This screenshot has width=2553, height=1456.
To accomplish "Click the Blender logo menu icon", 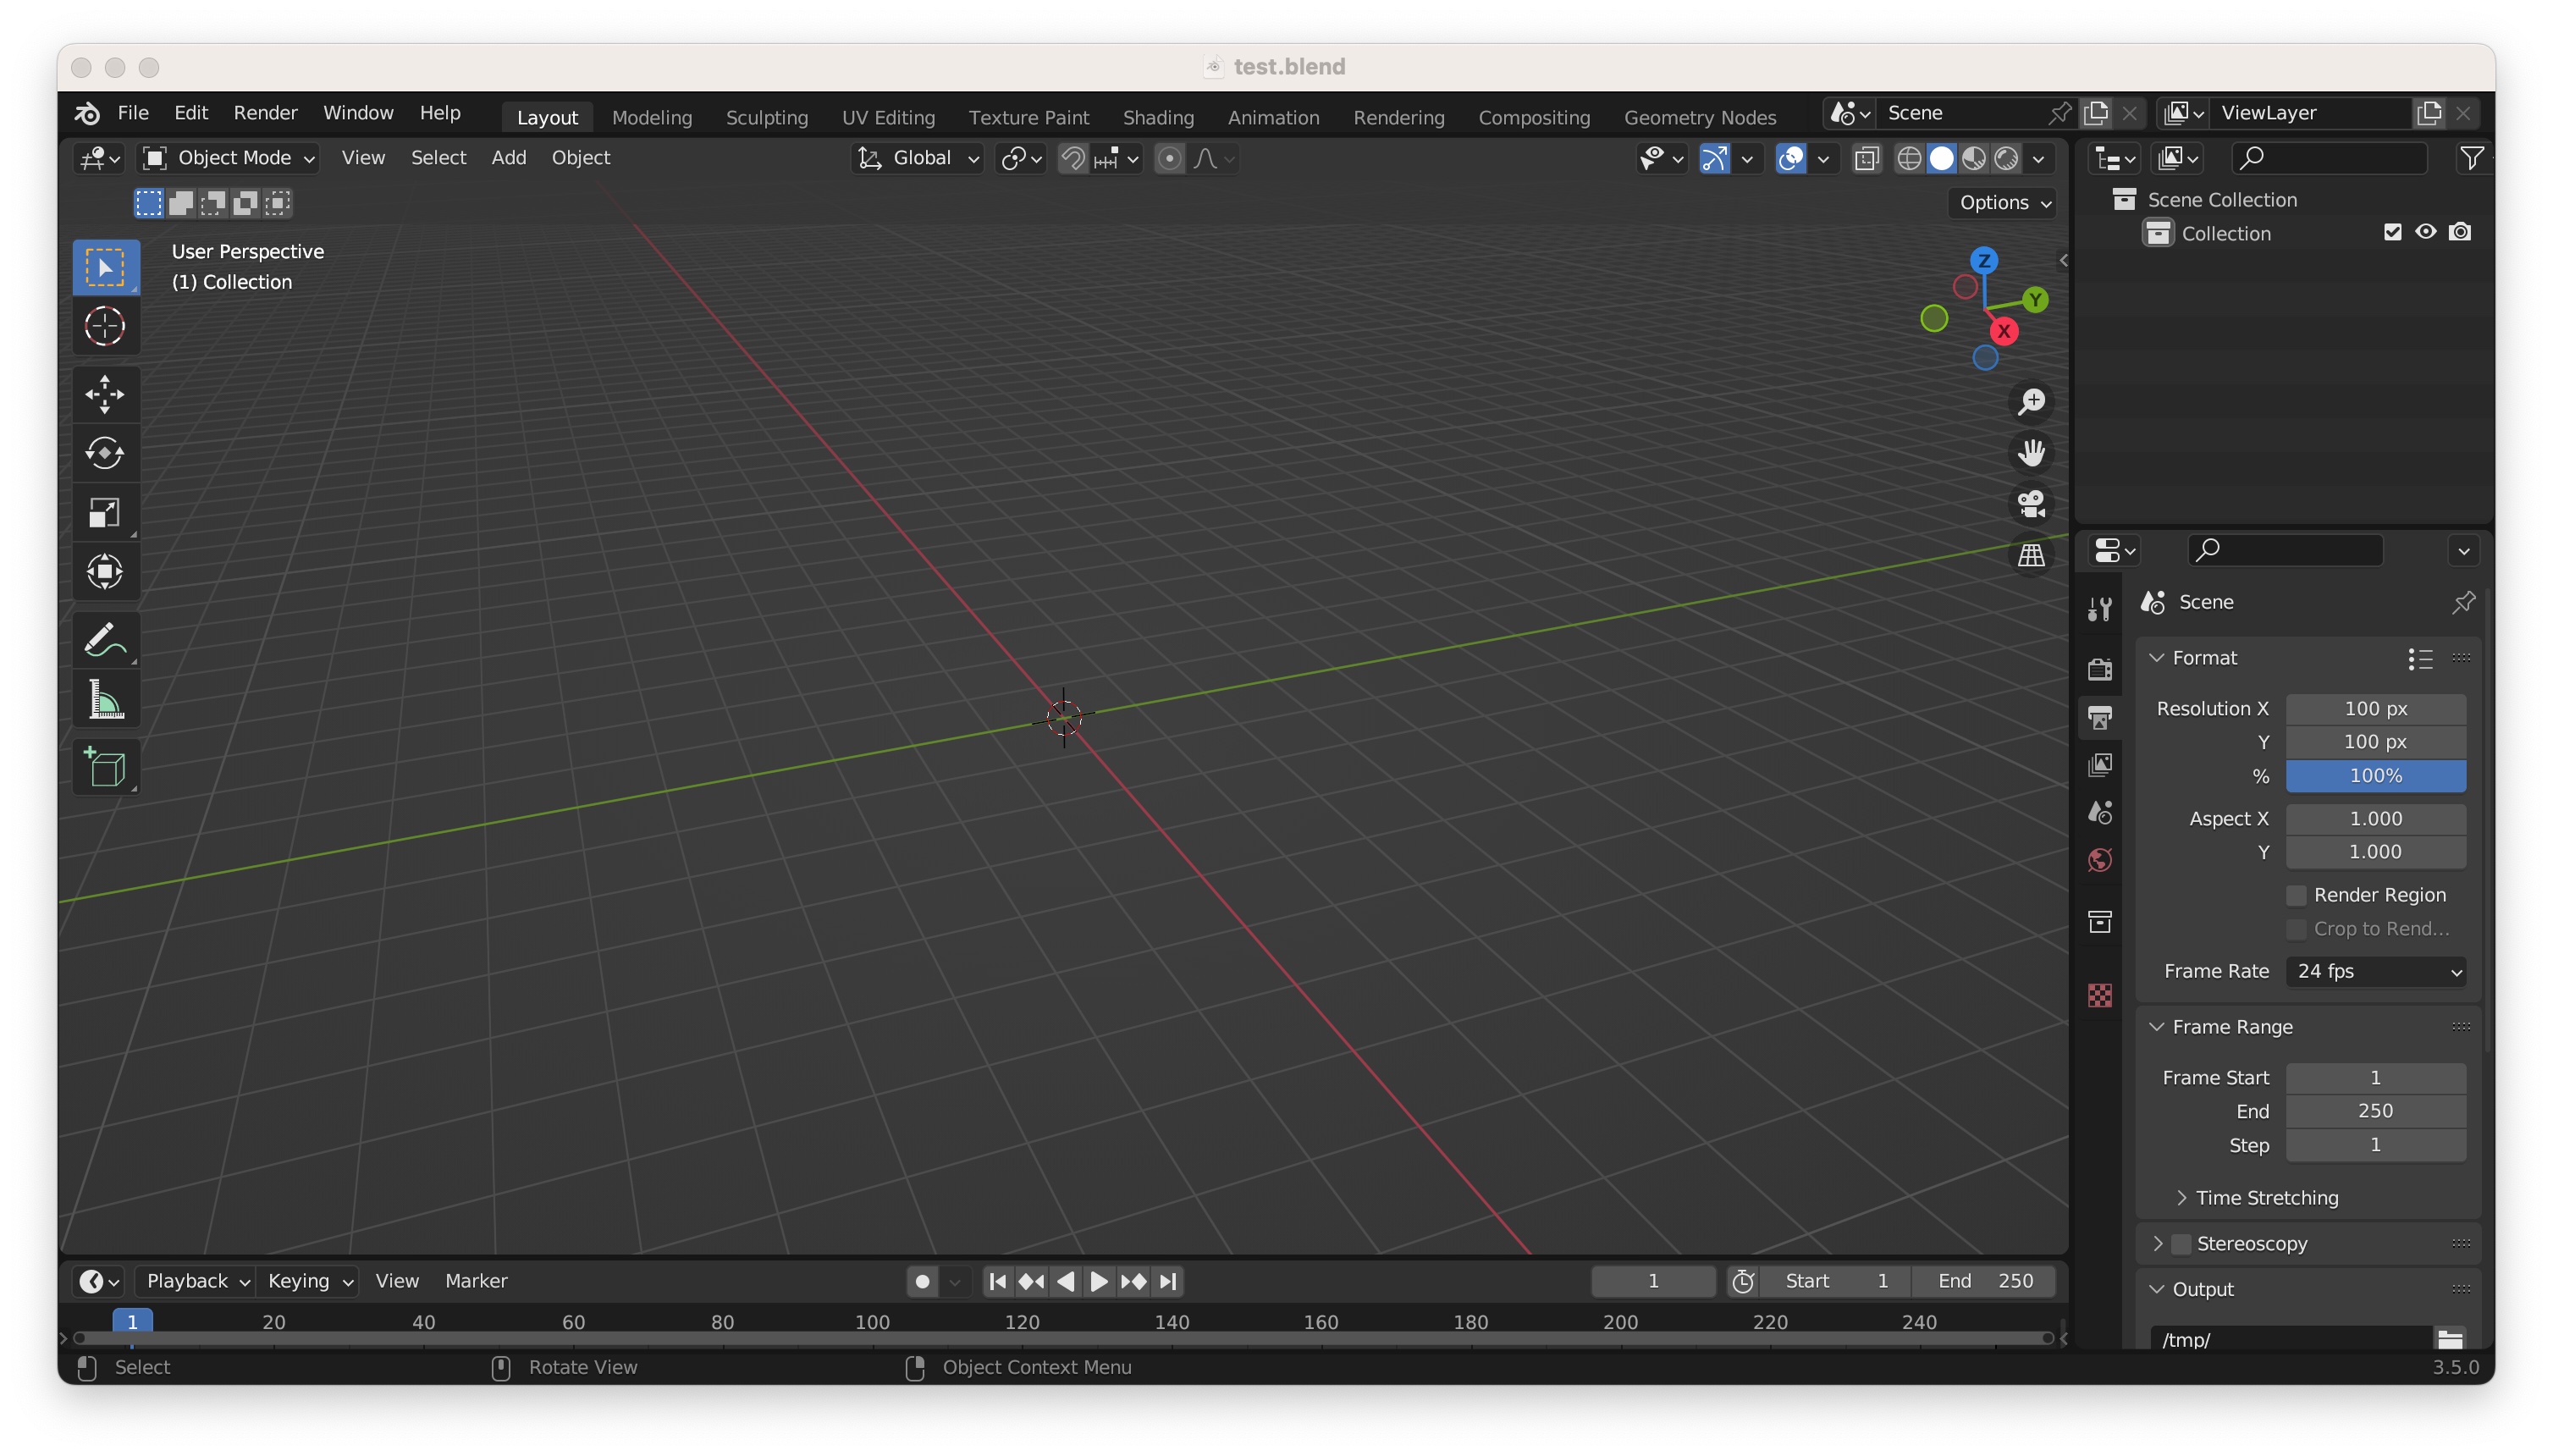I will [x=88, y=114].
